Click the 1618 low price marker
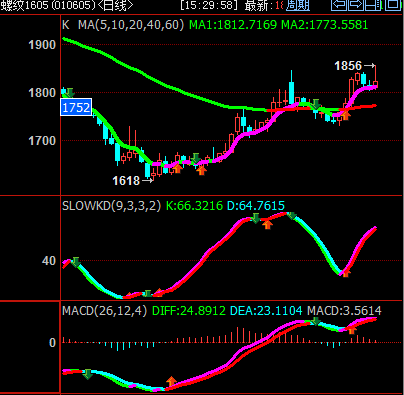 (x=126, y=181)
